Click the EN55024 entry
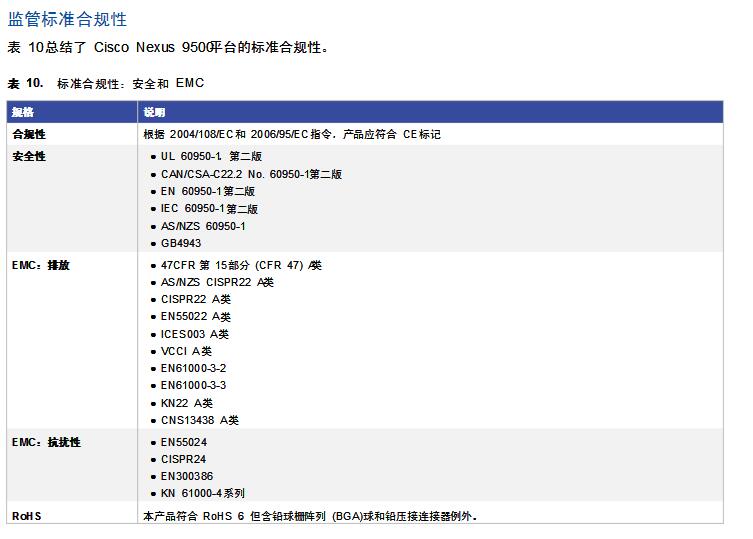Image resolution: width=753 pixels, height=539 pixels. click(x=184, y=442)
